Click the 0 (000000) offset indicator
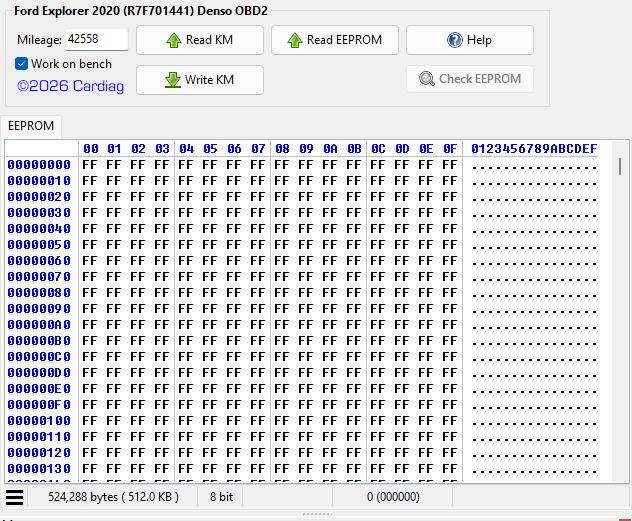The width and height of the screenshot is (632, 521). click(x=393, y=497)
